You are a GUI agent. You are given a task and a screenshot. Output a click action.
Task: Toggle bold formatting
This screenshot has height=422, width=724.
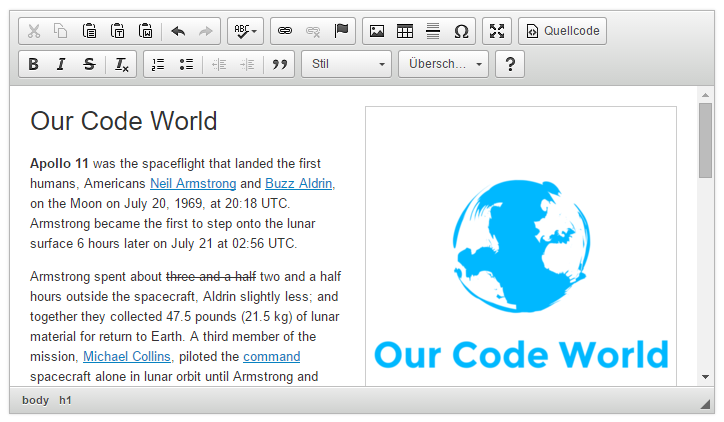click(33, 64)
